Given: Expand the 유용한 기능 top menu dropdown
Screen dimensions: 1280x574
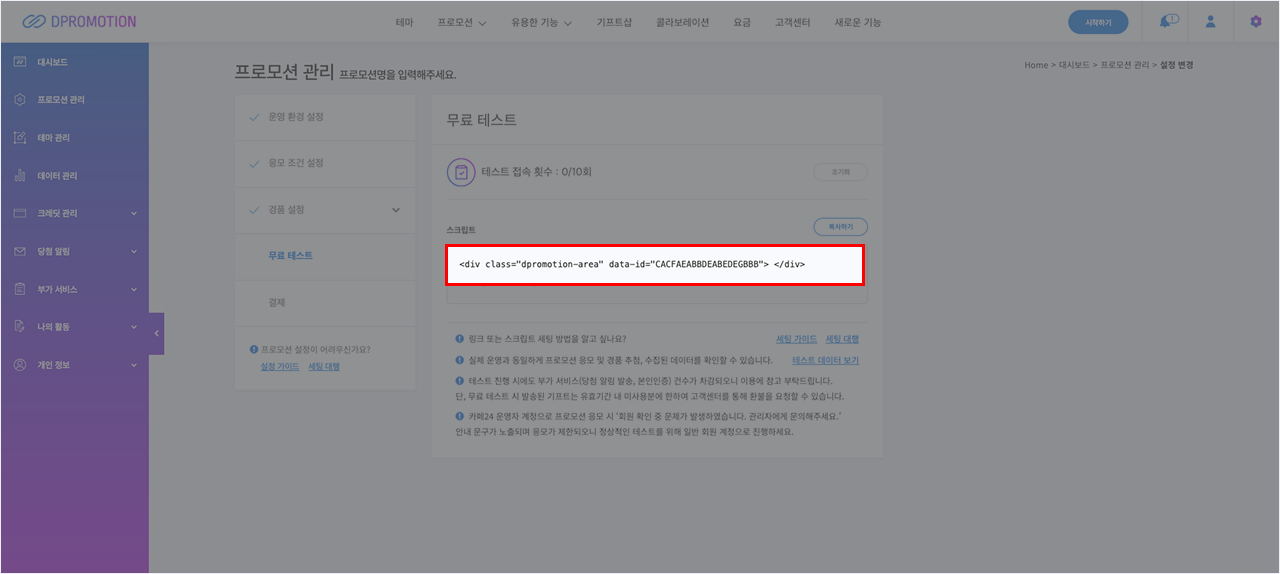Looking at the screenshot, I should (541, 22).
